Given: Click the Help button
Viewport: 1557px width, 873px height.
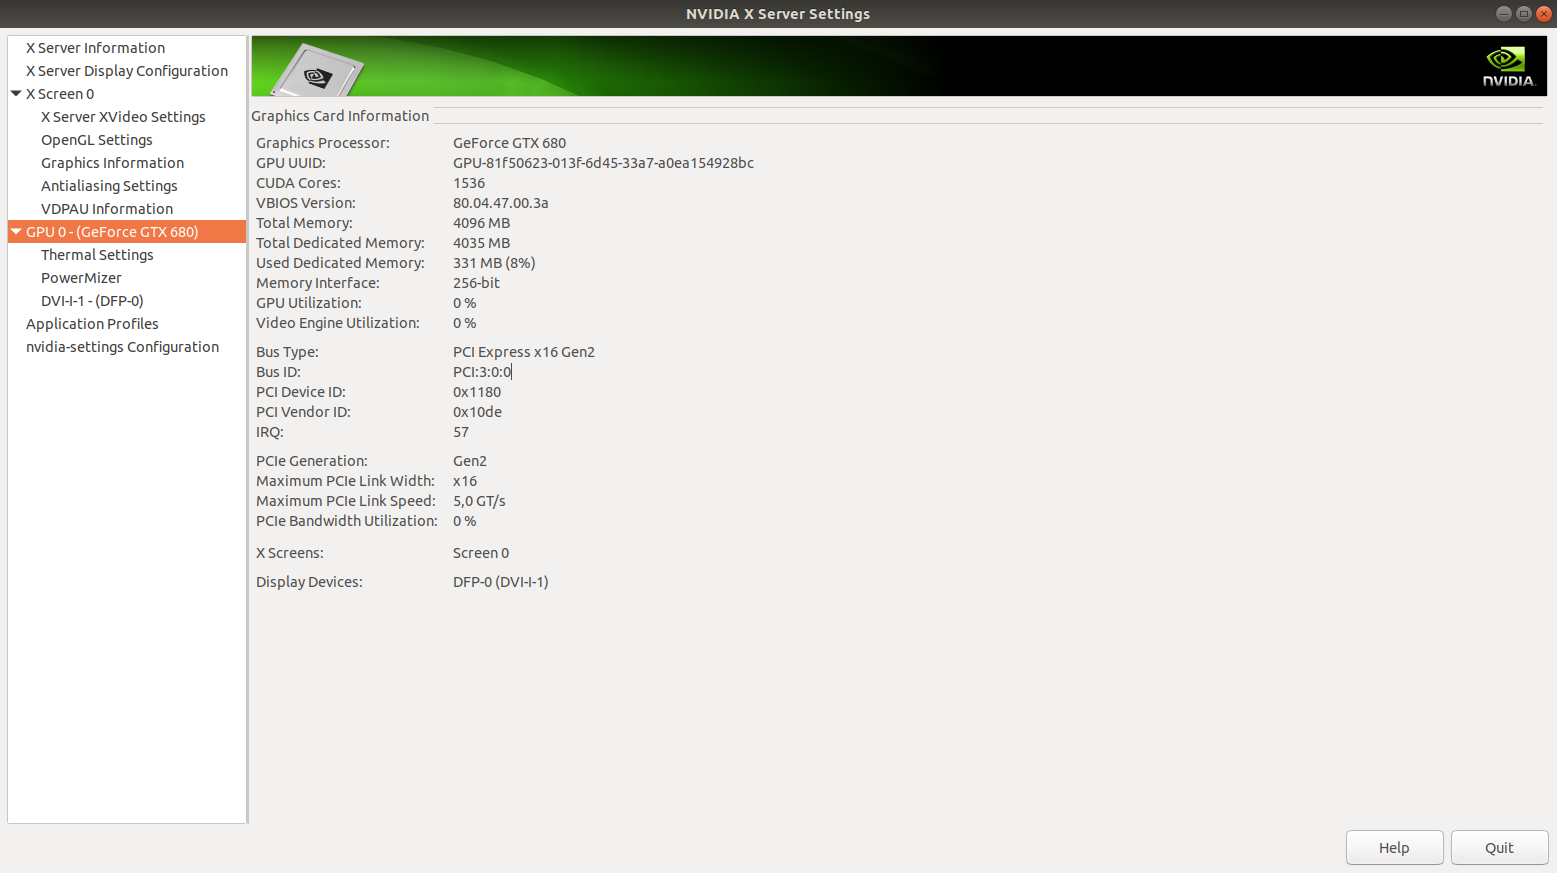Looking at the screenshot, I should tap(1394, 847).
